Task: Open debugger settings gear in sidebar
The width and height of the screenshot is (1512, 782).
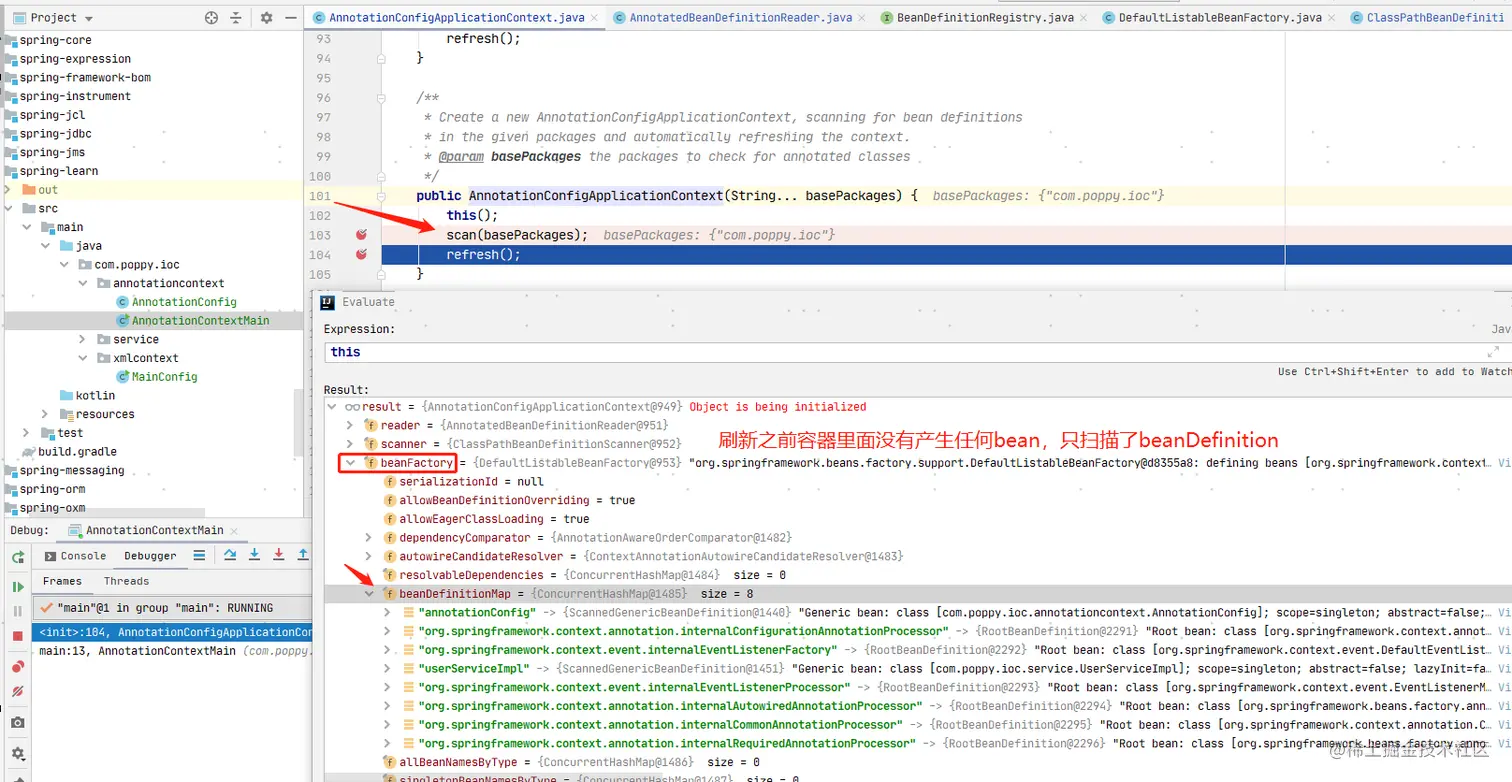Action: [x=17, y=754]
